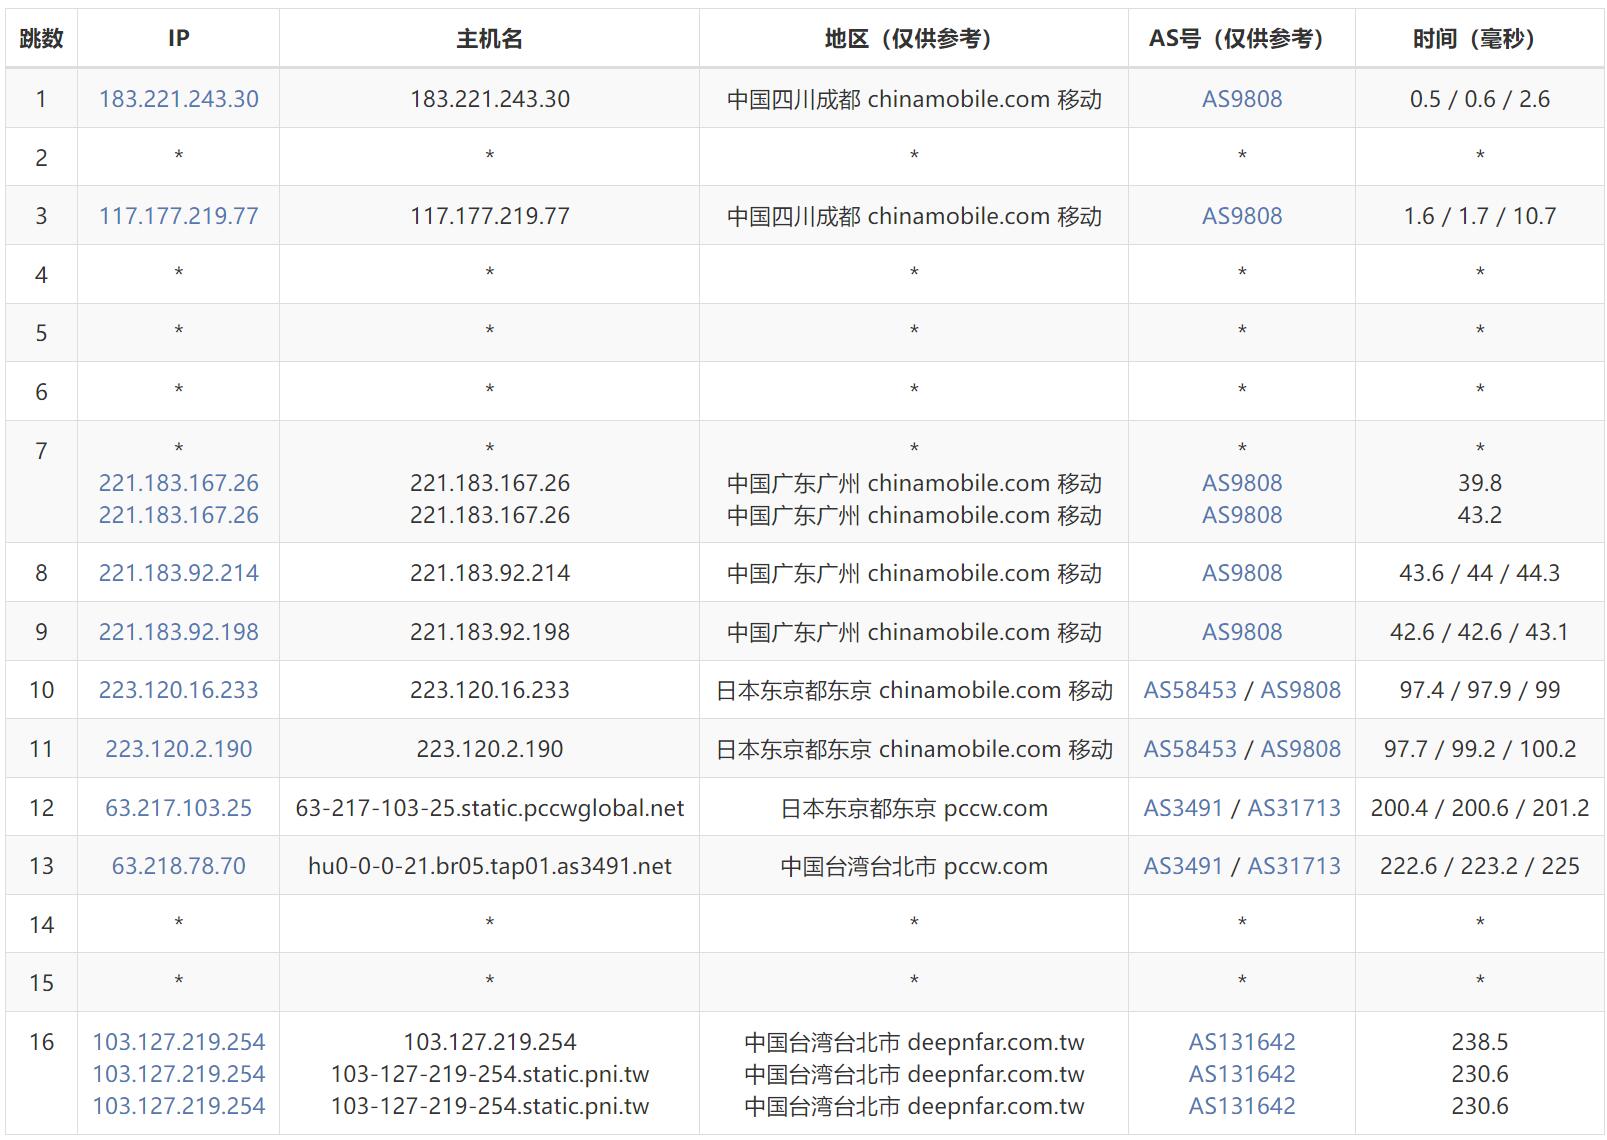
Task: Select time cell 43.6 / 44 / 44.3
Action: click(x=1480, y=573)
